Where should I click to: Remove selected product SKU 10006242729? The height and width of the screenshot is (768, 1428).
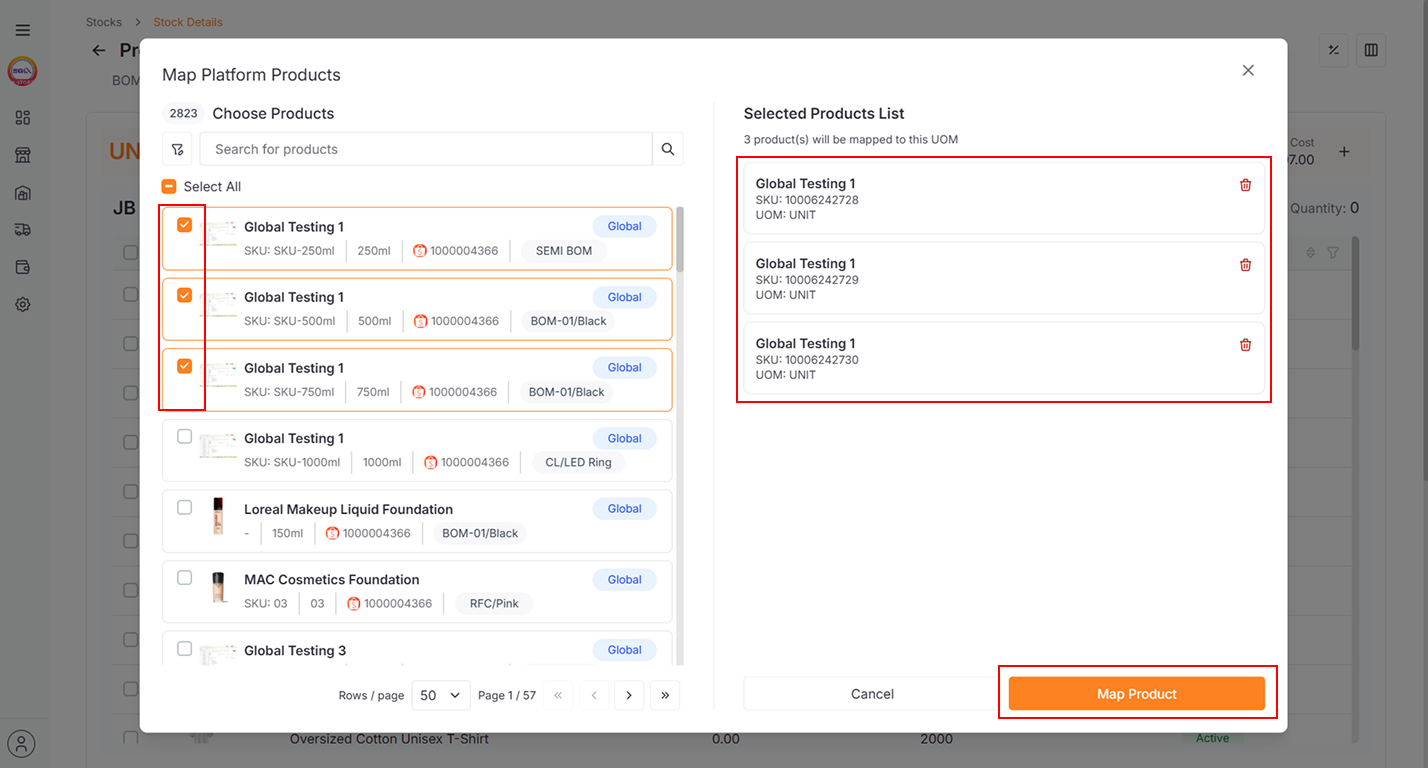point(1245,265)
